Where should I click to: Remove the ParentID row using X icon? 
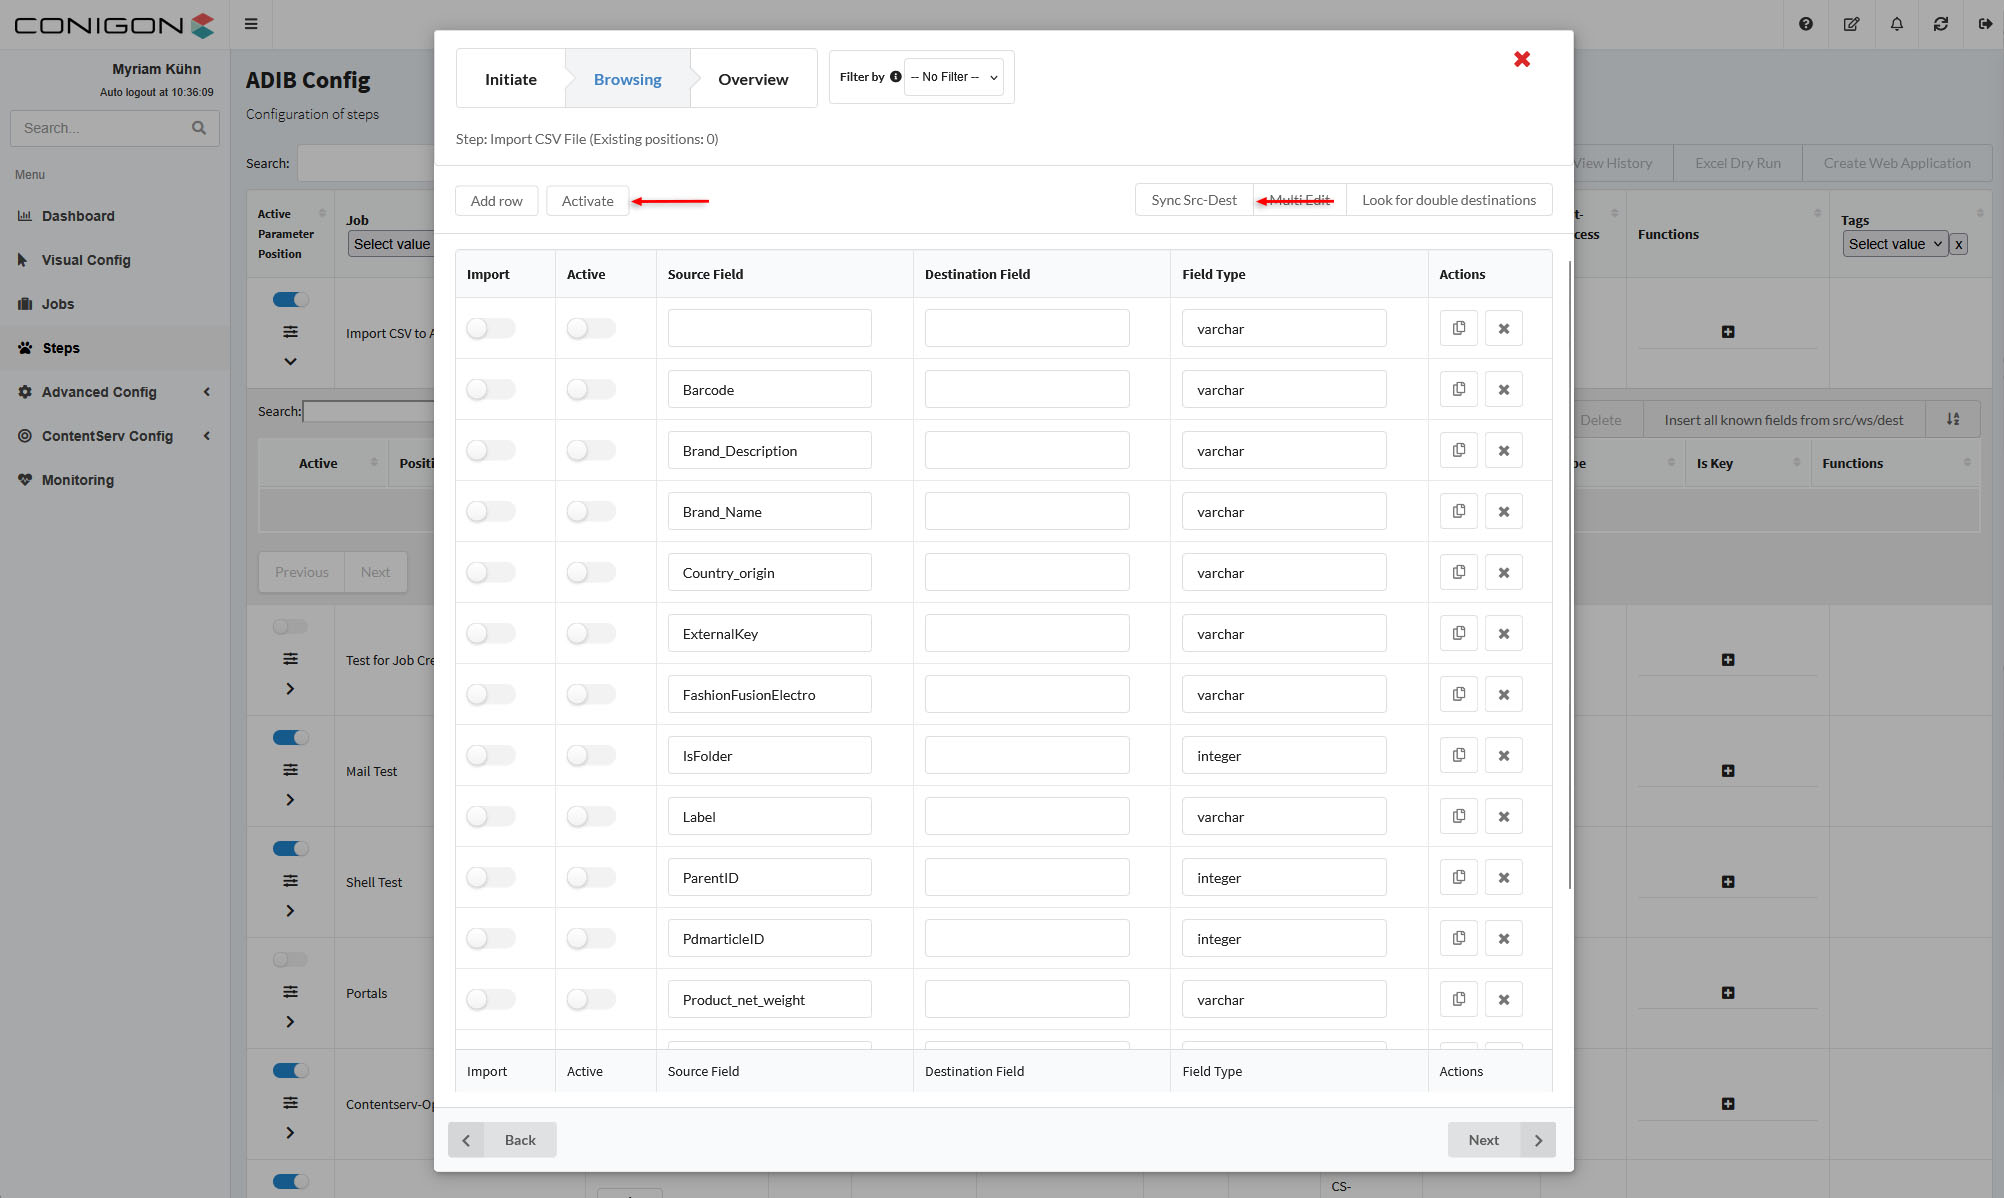[x=1503, y=877]
